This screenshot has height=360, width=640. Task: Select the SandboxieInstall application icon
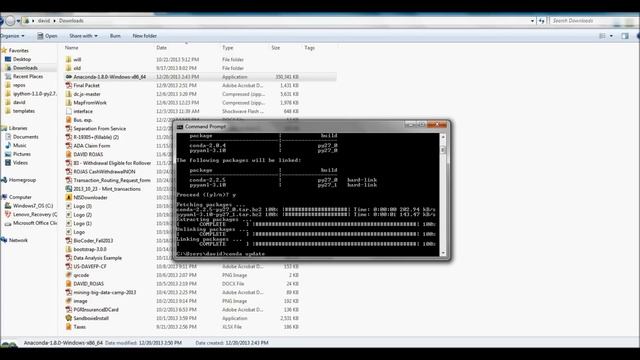coord(69,318)
